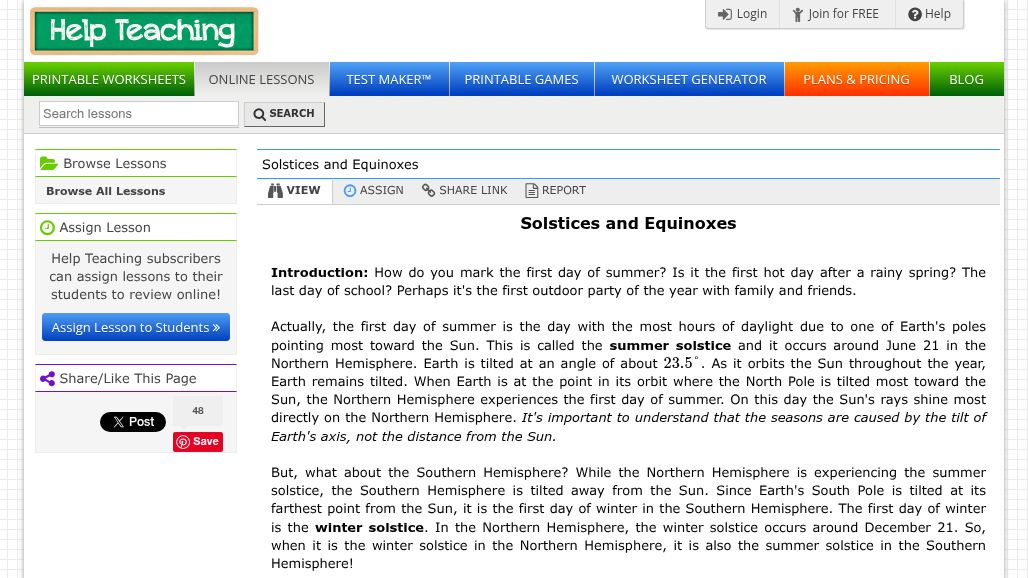This screenshot has width=1028, height=578.
Task: Click the Pinterest Save button
Action: (x=198, y=442)
